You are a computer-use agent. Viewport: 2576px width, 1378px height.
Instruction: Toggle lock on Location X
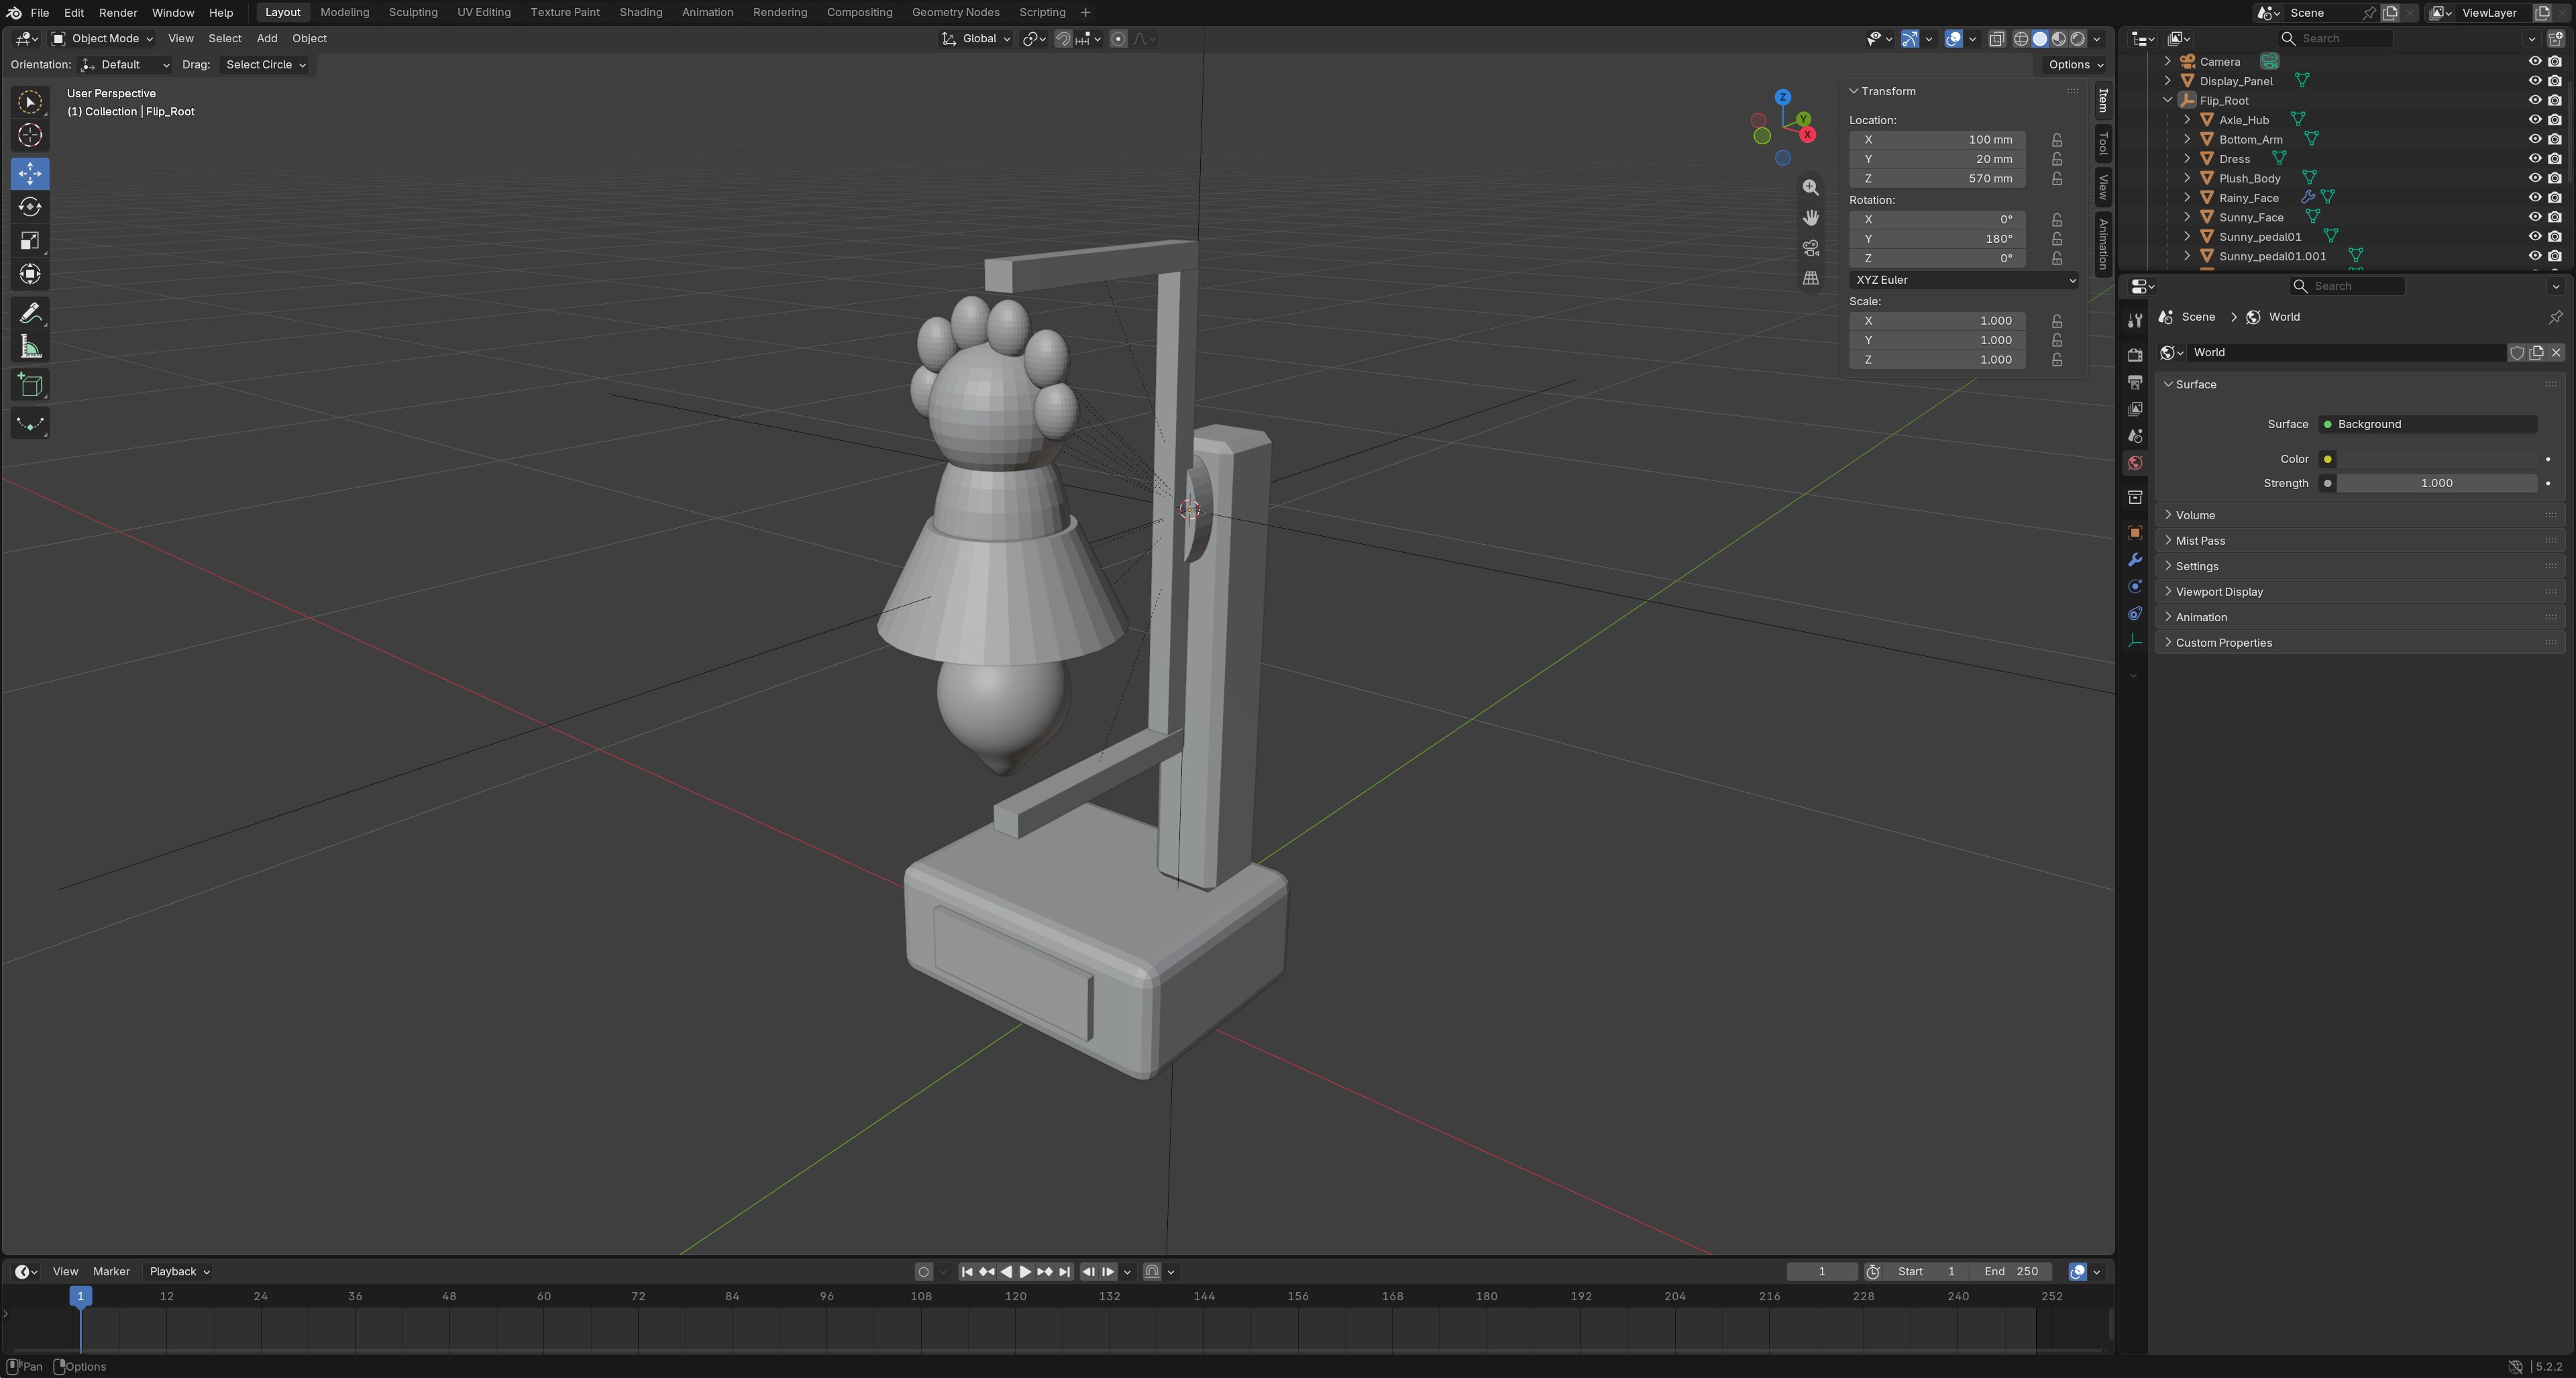click(x=2057, y=140)
